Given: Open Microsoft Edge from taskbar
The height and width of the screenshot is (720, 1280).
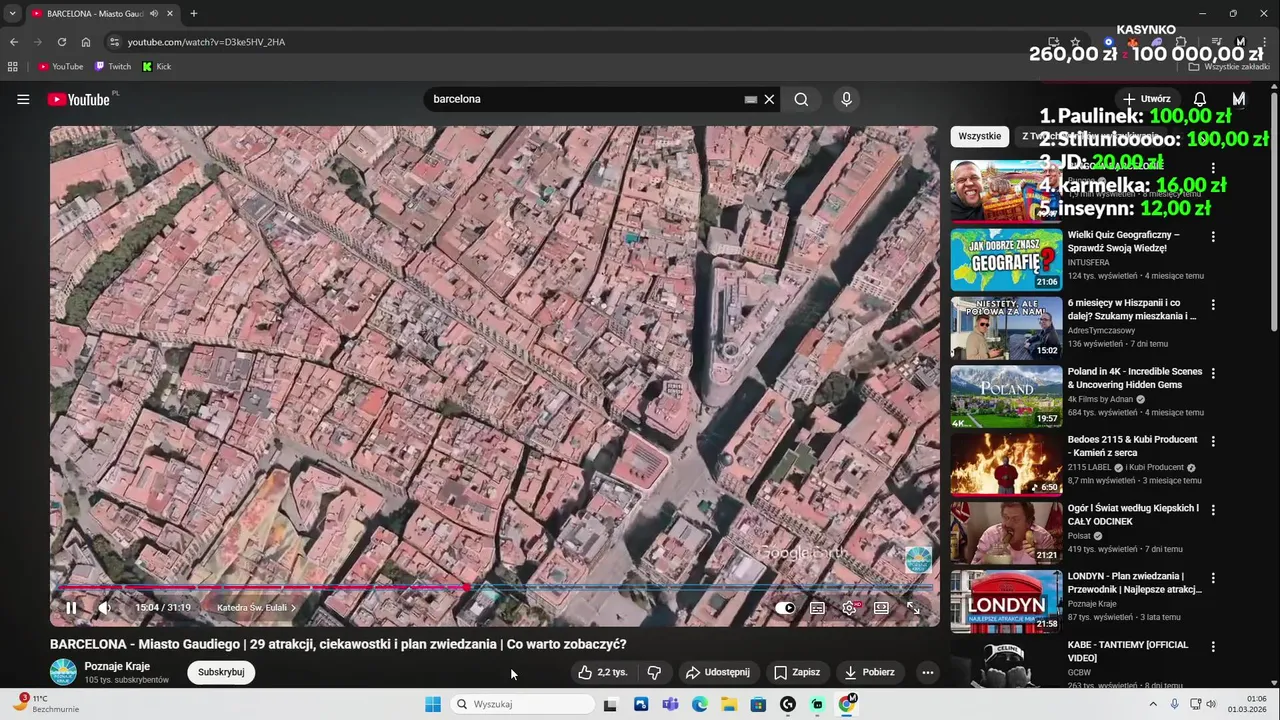Looking at the screenshot, I should coord(700,704).
